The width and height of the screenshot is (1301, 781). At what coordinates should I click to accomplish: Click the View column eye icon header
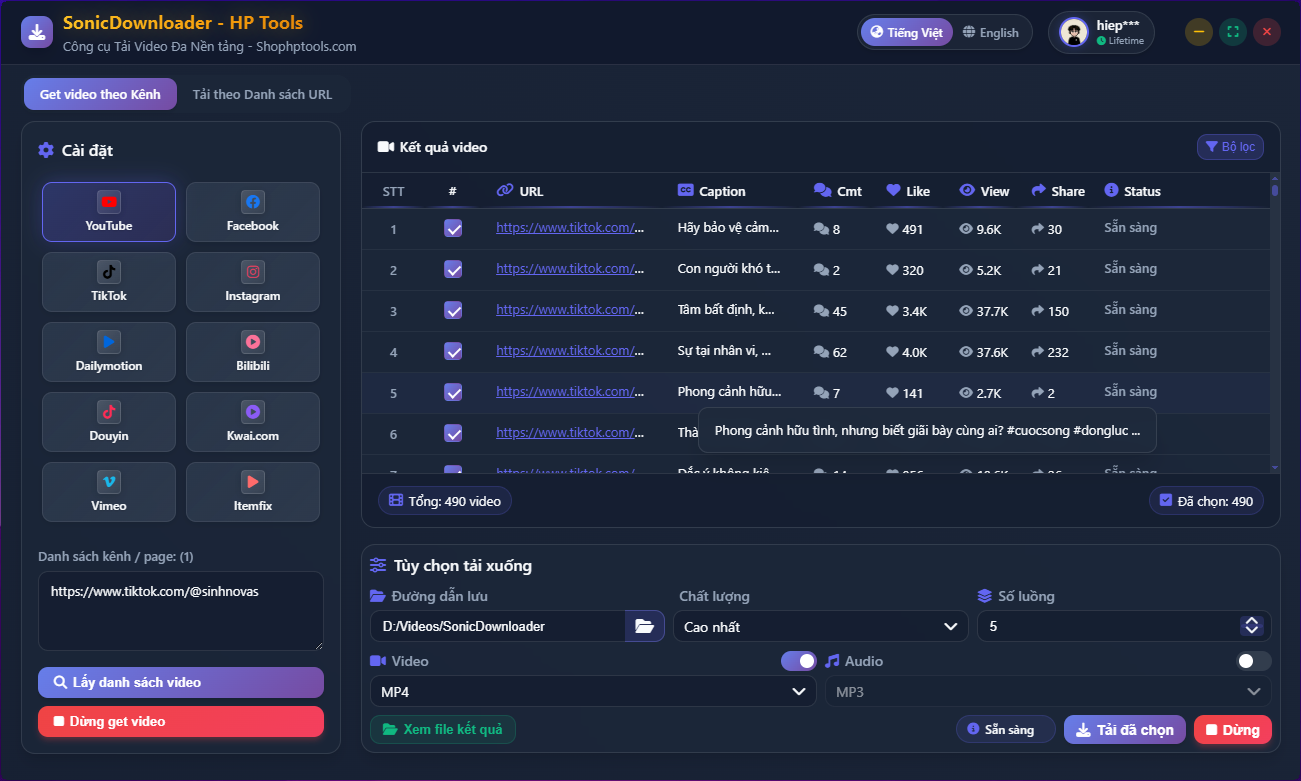tap(967, 191)
